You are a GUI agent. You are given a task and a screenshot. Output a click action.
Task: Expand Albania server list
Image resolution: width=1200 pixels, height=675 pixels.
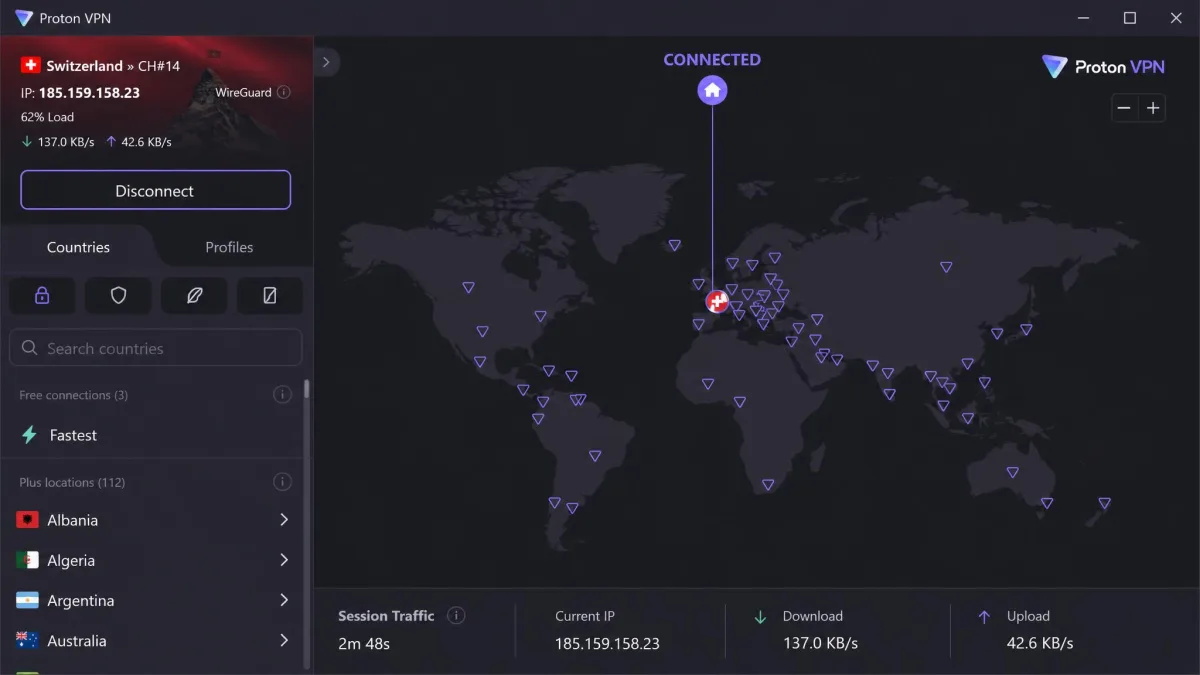[x=284, y=520]
